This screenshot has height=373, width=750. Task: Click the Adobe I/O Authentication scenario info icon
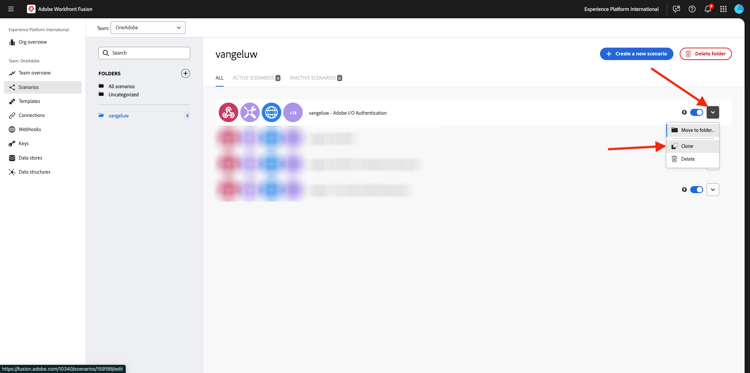684,113
